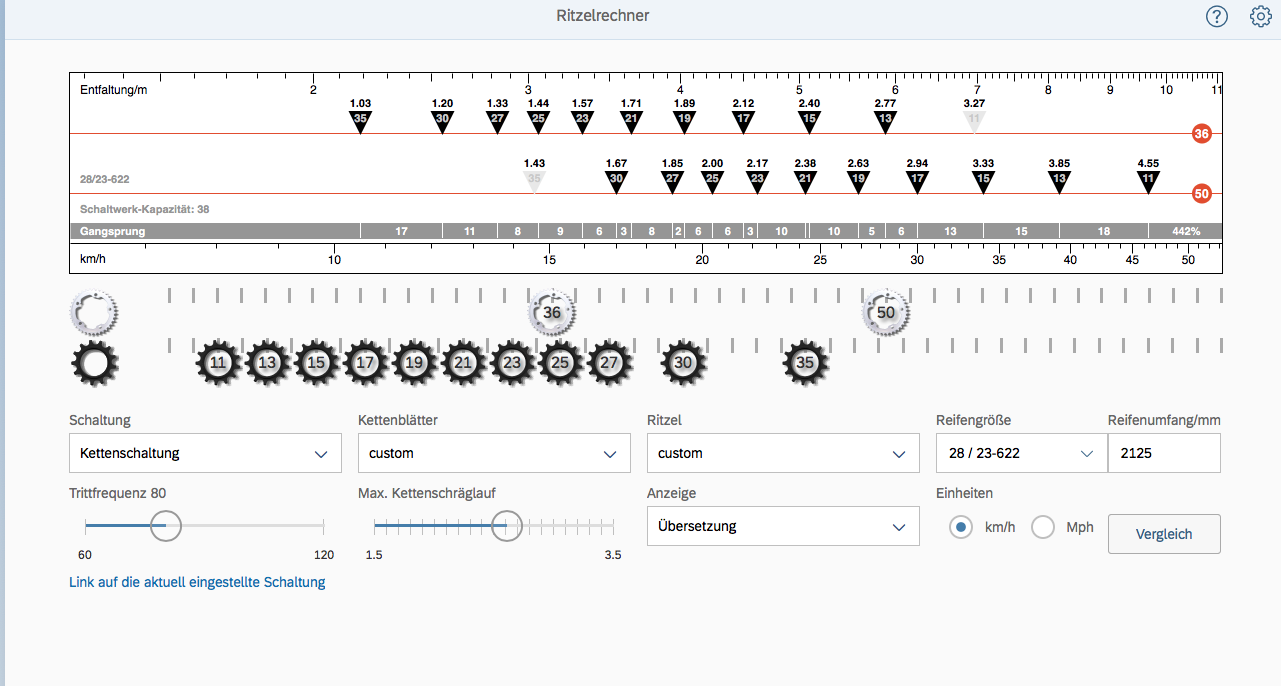Click the 36-tooth chainring gear icon

[x=552, y=312]
